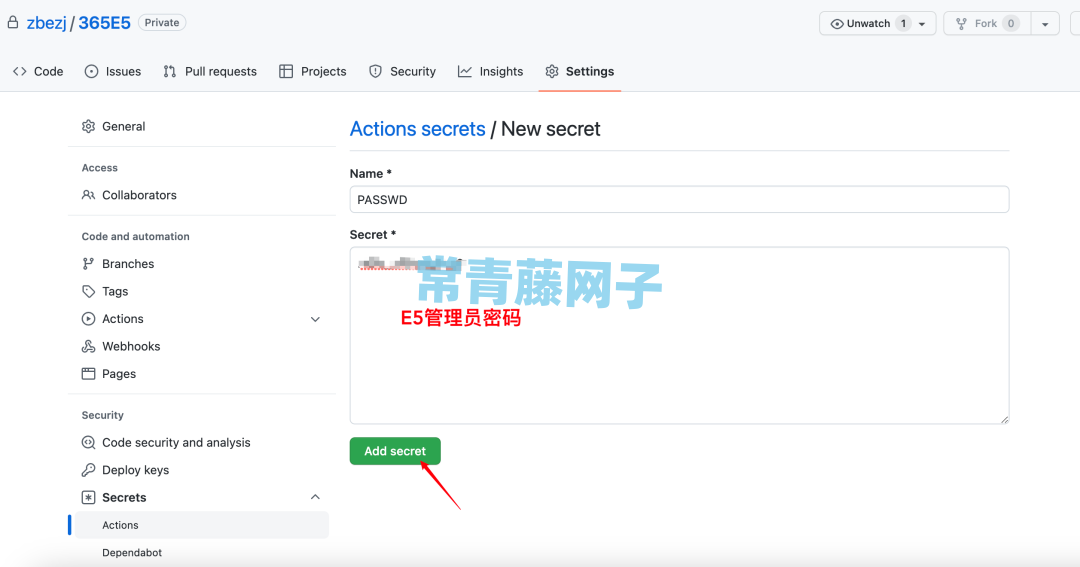Click the Fork icon
1080x567 pixels.
click(x=962, y=24)
